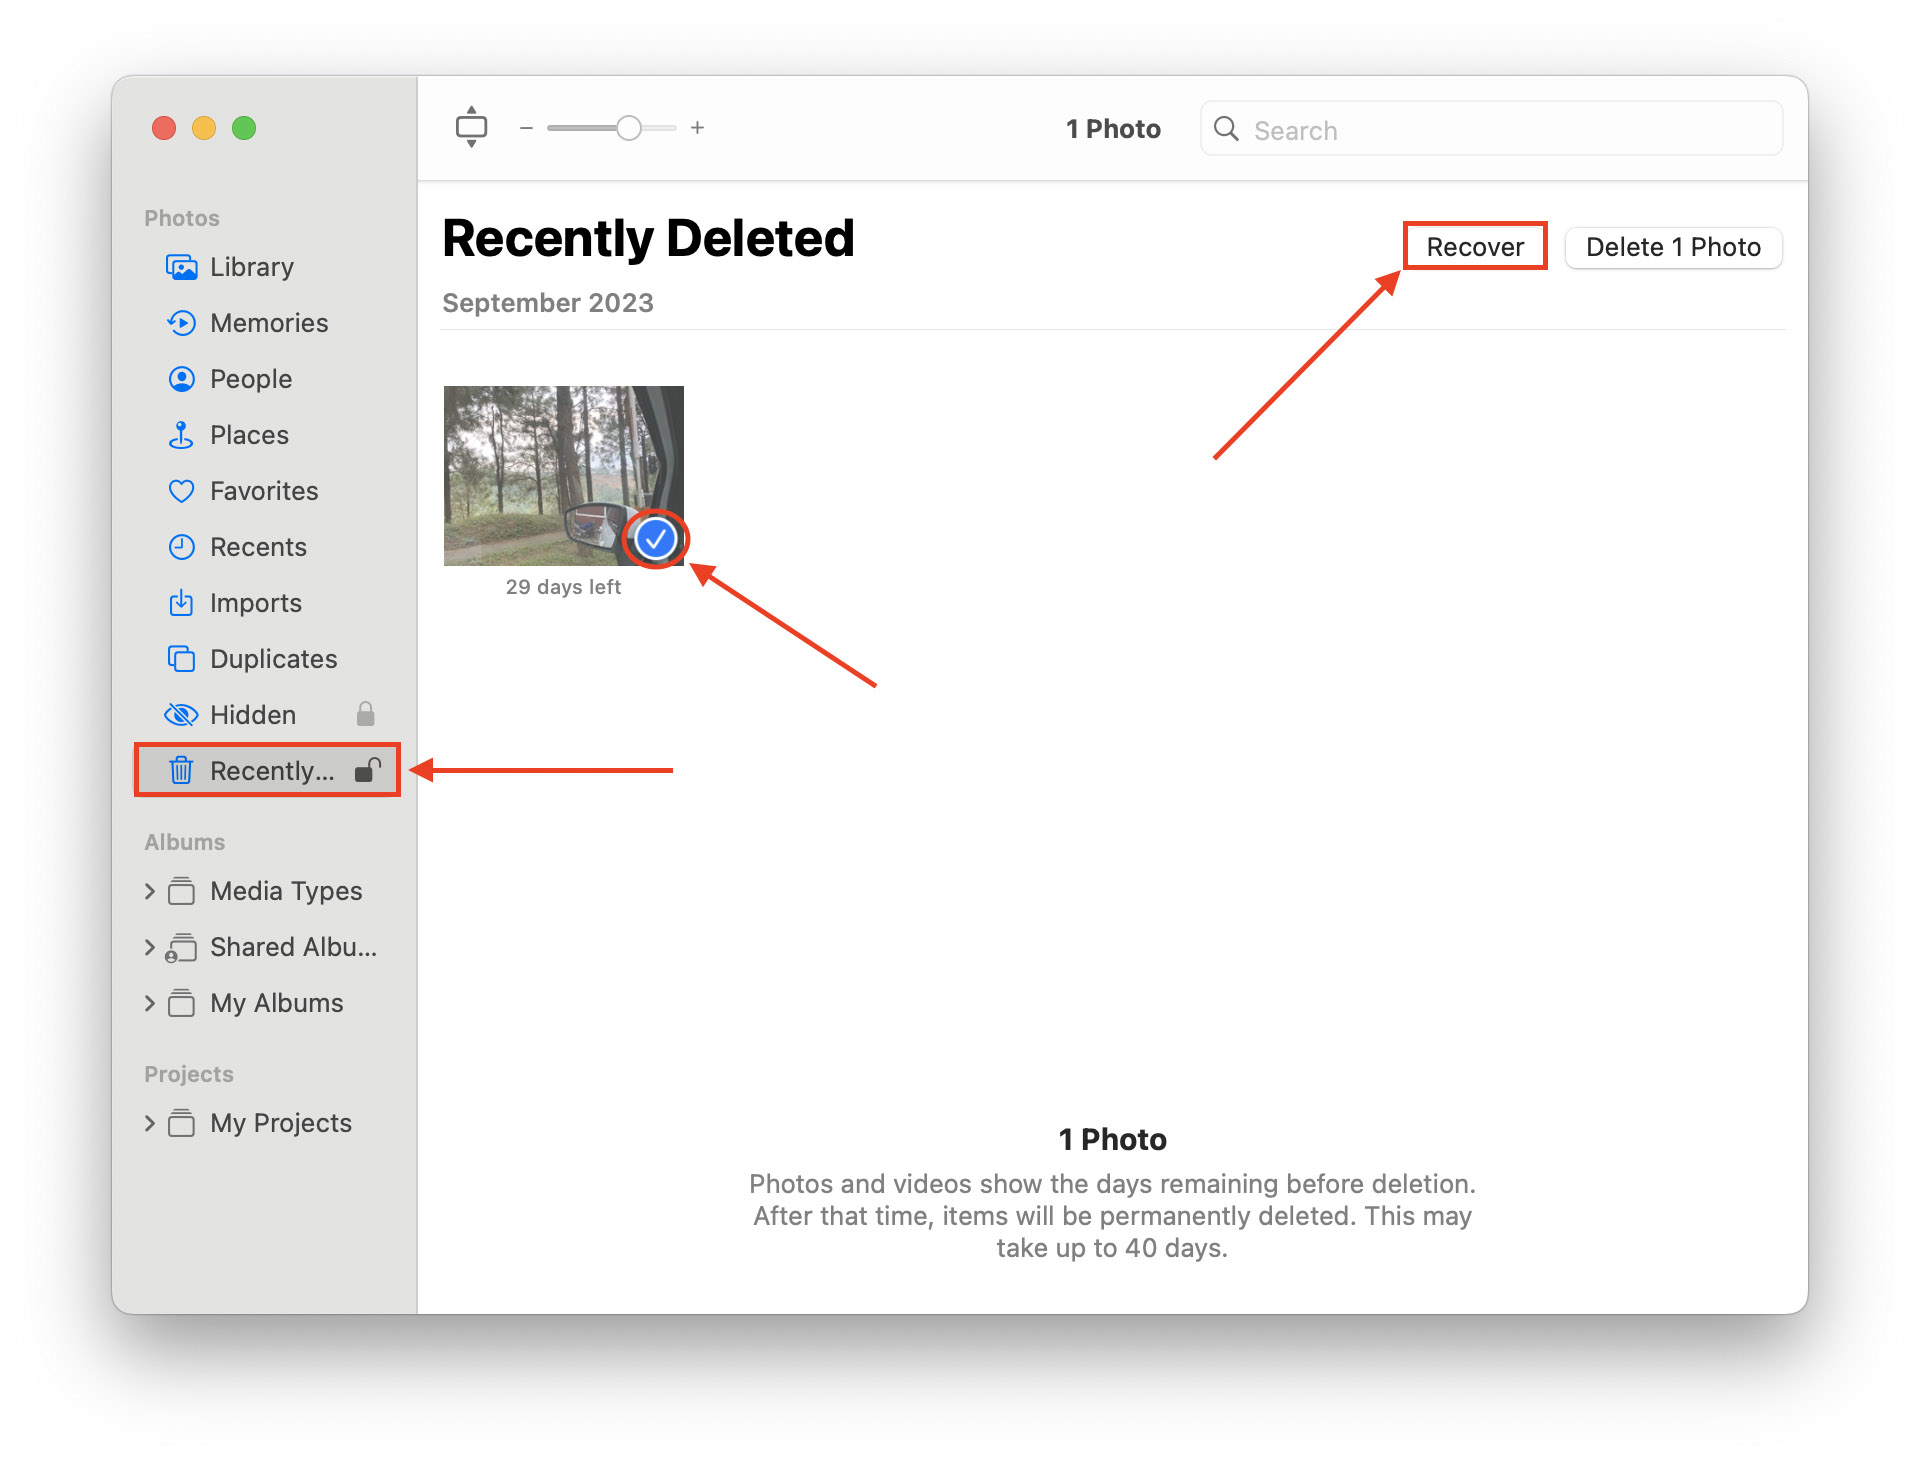Click the Delete 1 Photo button
The height and width of the screenshot is (1462, 1920).
pyautogui.click(x=1671, y=246)
